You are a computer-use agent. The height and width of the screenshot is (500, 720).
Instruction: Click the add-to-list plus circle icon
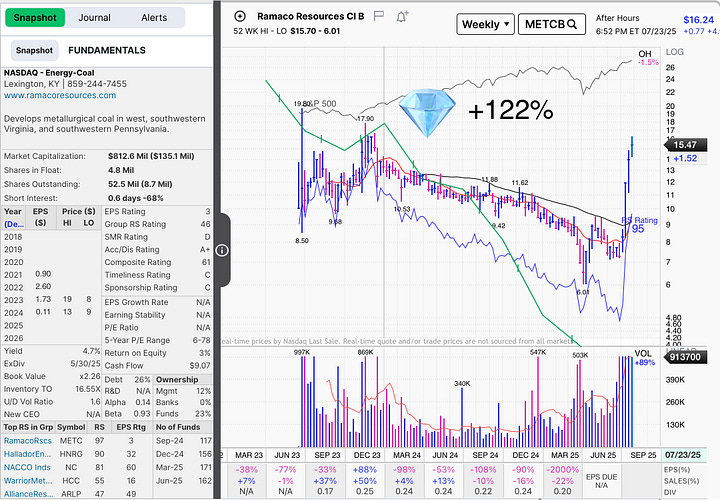coord(240,17)
